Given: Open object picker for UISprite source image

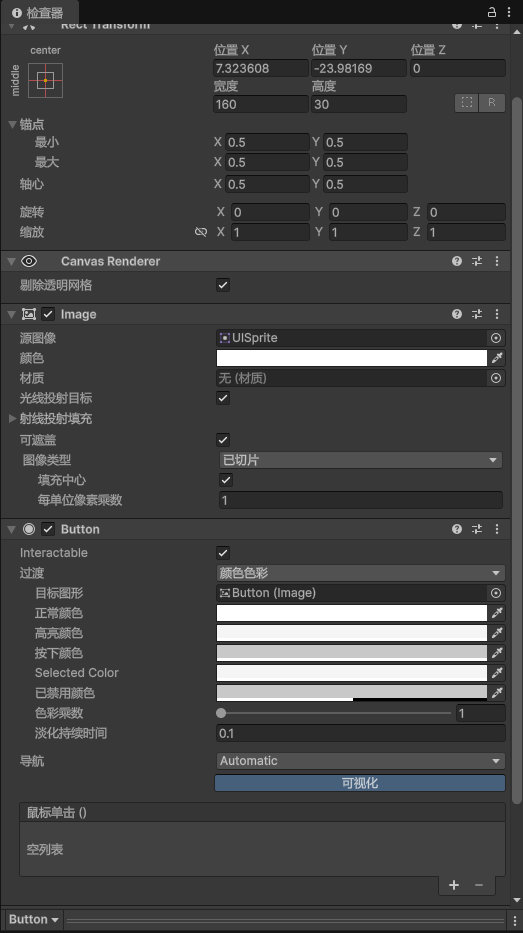Looking at the screenshot, I should pyautogui.click(x=496, y=338).
